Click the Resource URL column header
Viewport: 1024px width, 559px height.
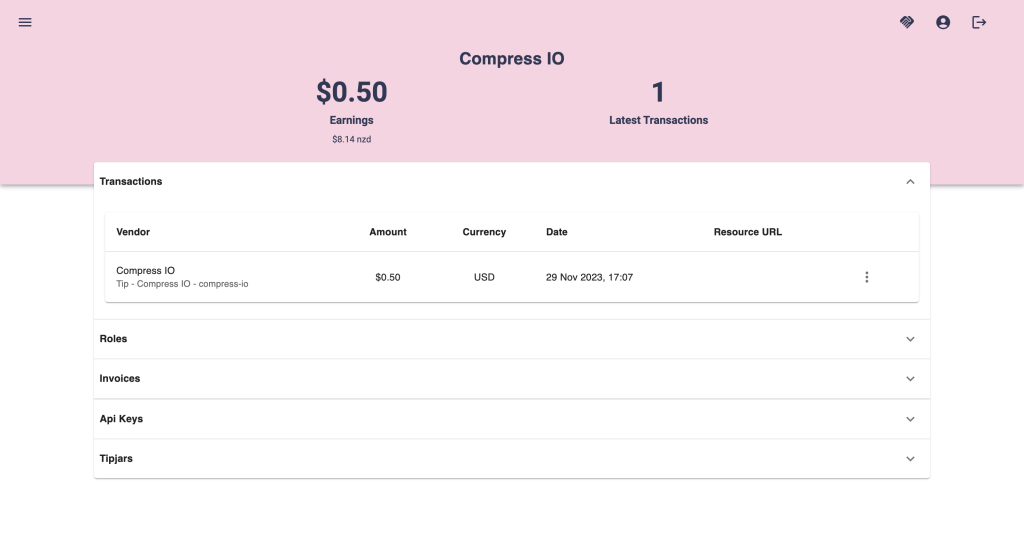747,232
